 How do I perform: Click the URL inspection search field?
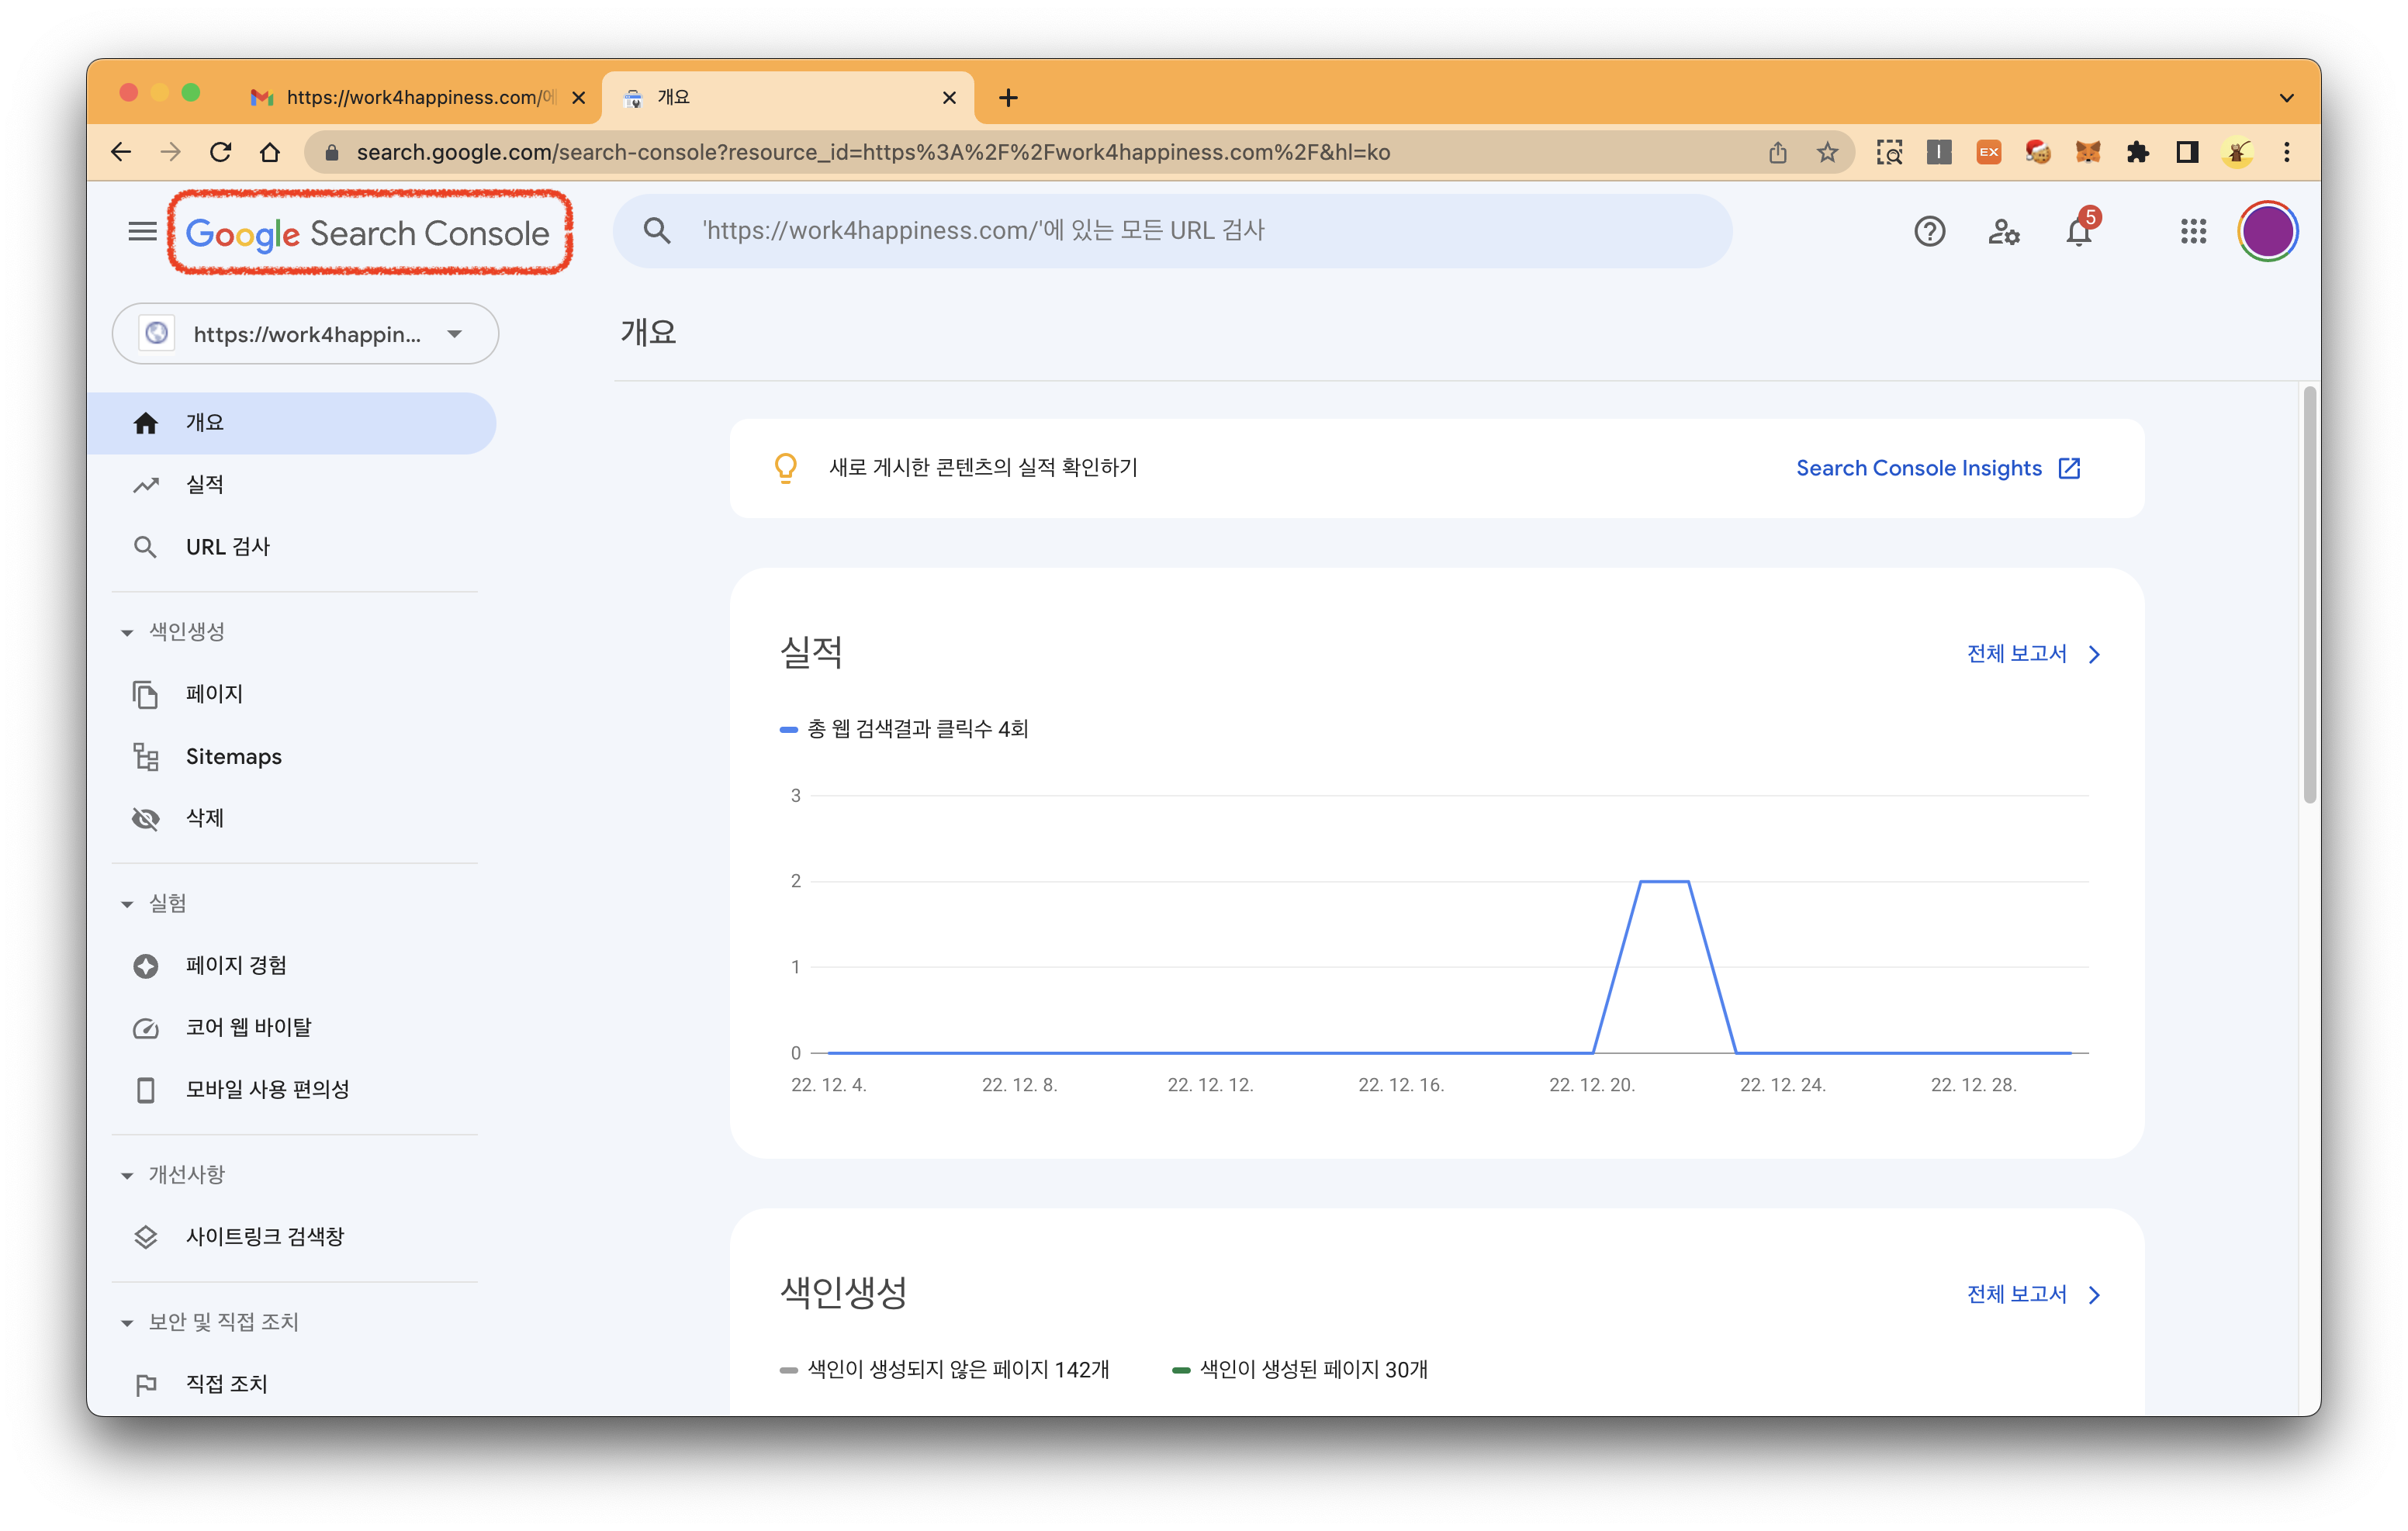coord(1172,231)
